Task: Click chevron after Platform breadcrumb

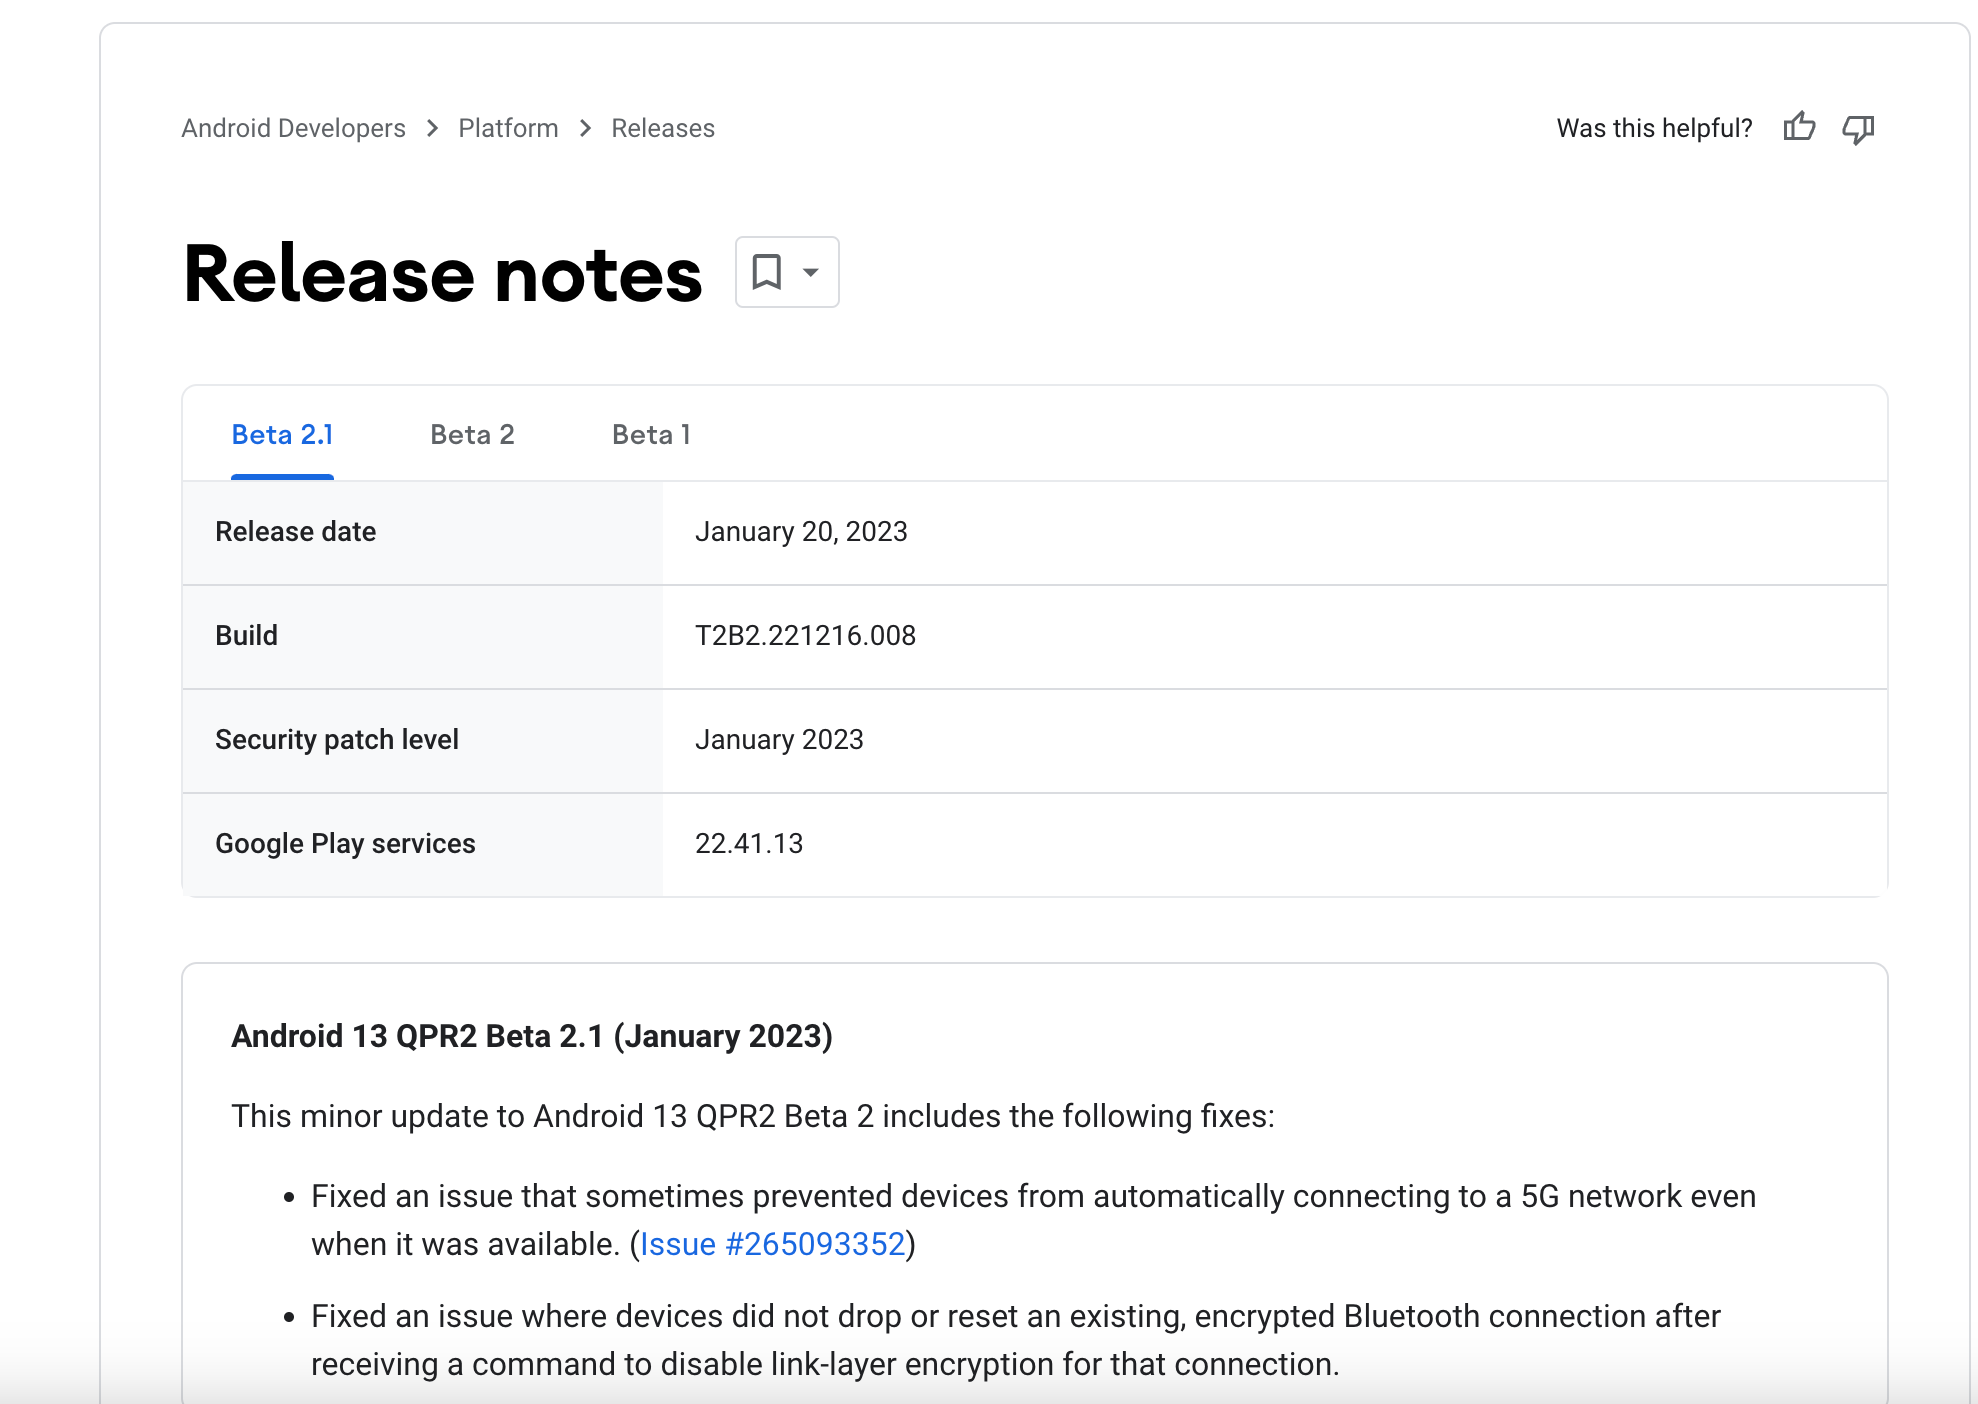Action: pos(586,129)
